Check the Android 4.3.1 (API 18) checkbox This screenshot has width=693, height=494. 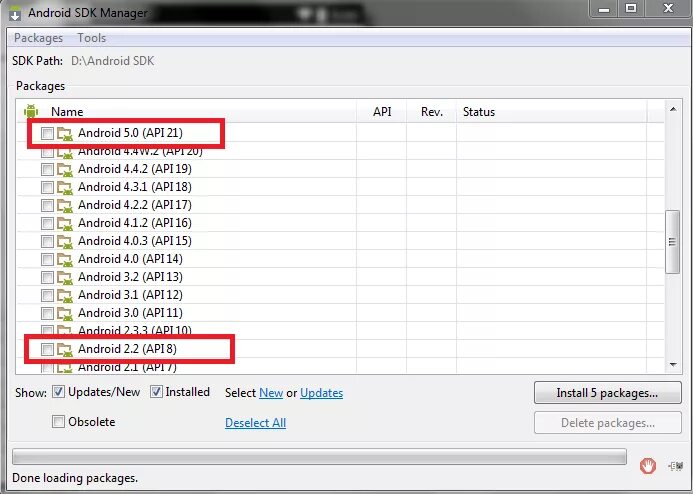[47, 187]
